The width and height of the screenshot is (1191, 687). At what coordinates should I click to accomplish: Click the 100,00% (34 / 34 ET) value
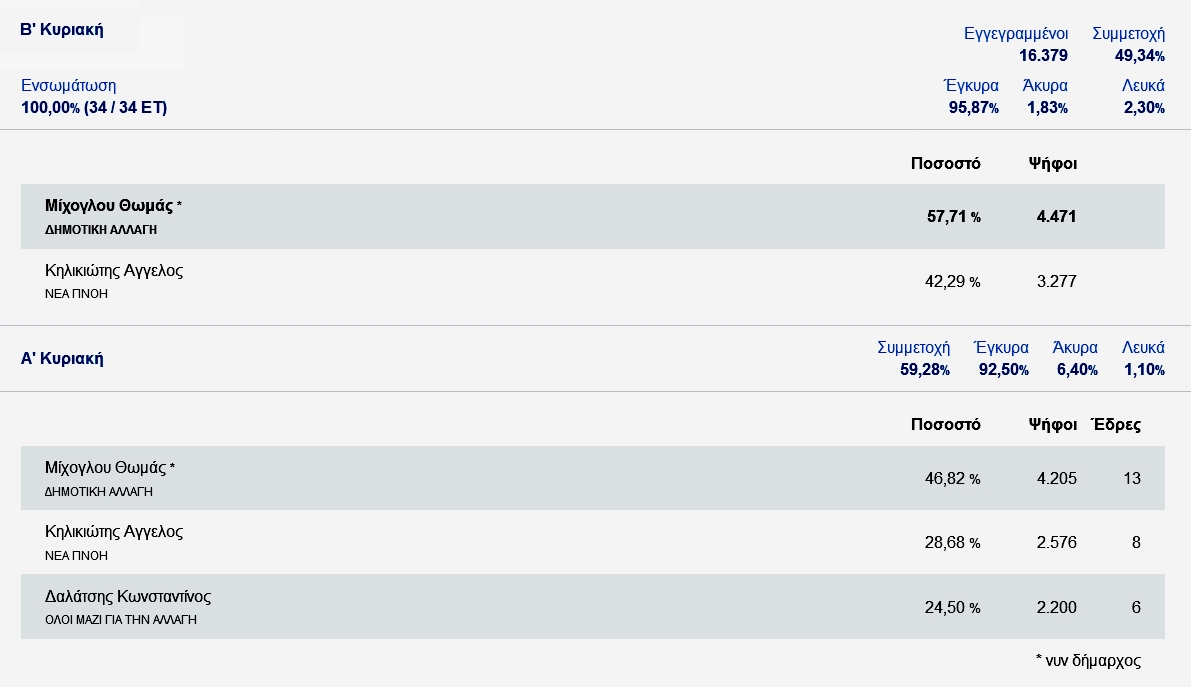94,107
